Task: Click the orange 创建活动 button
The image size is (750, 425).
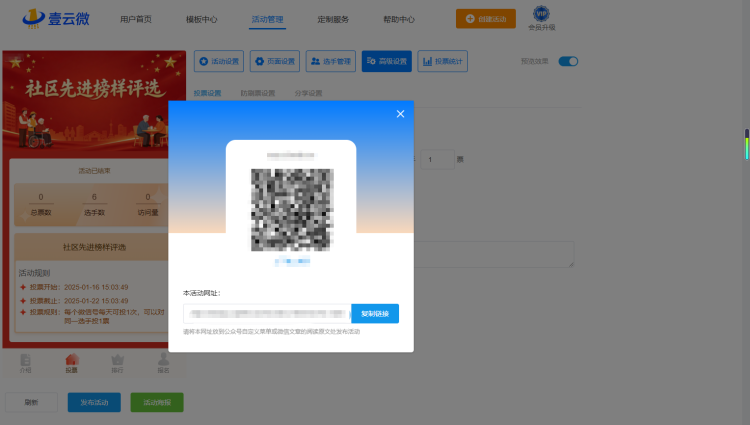Action: (x=485, y=19)
